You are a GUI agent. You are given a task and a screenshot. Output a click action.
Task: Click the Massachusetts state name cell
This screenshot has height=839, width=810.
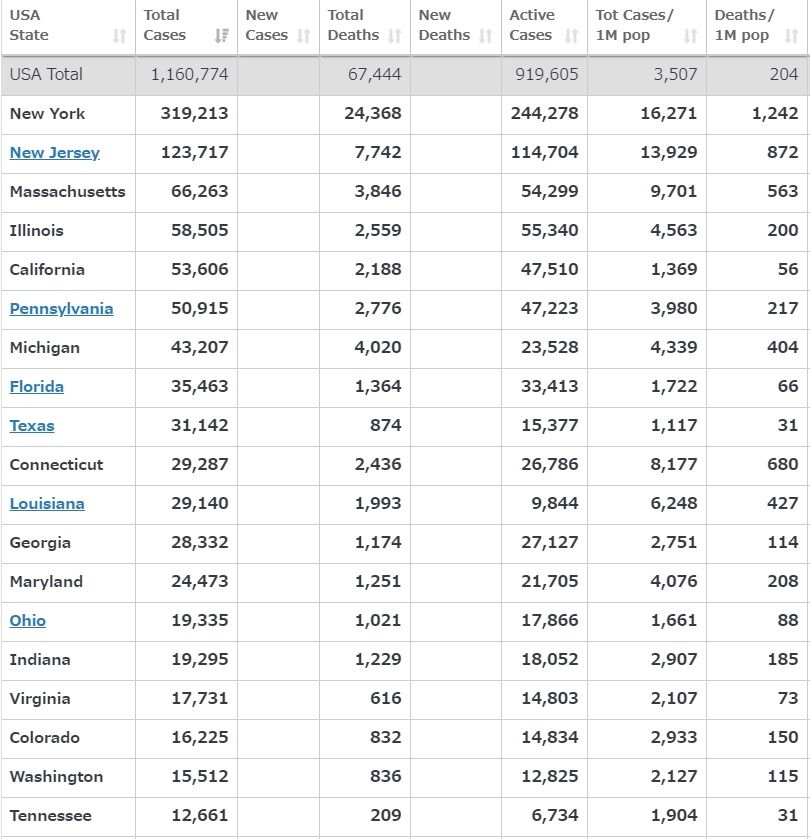pos(67,192)
